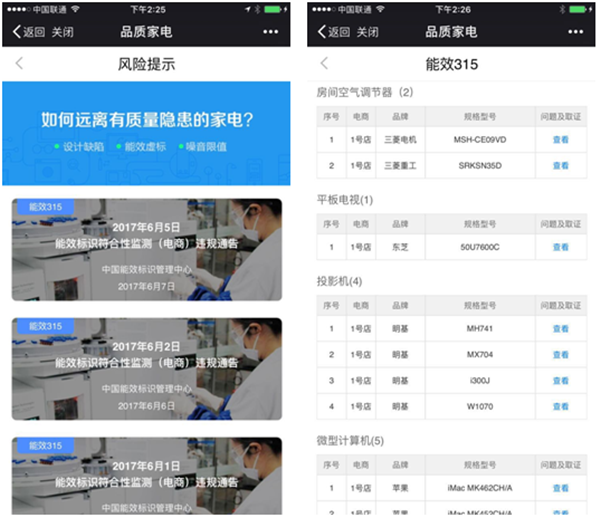The height and width of the screenshot is (517, 600).
Task: Tap Wi-Fi icon in right phone status bar
Action: [x=380, y=9]
